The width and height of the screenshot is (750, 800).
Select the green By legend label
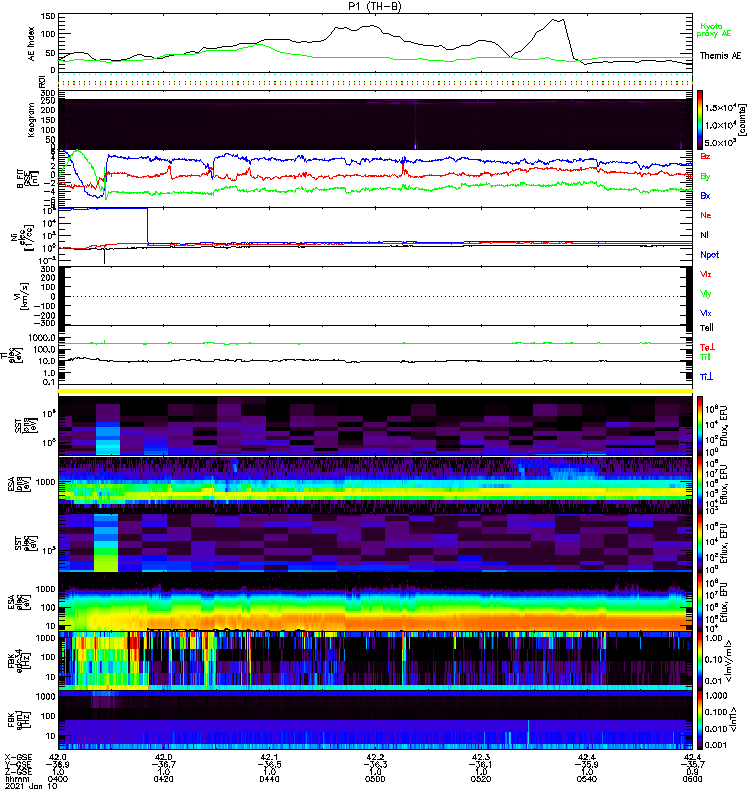point(705,176)
